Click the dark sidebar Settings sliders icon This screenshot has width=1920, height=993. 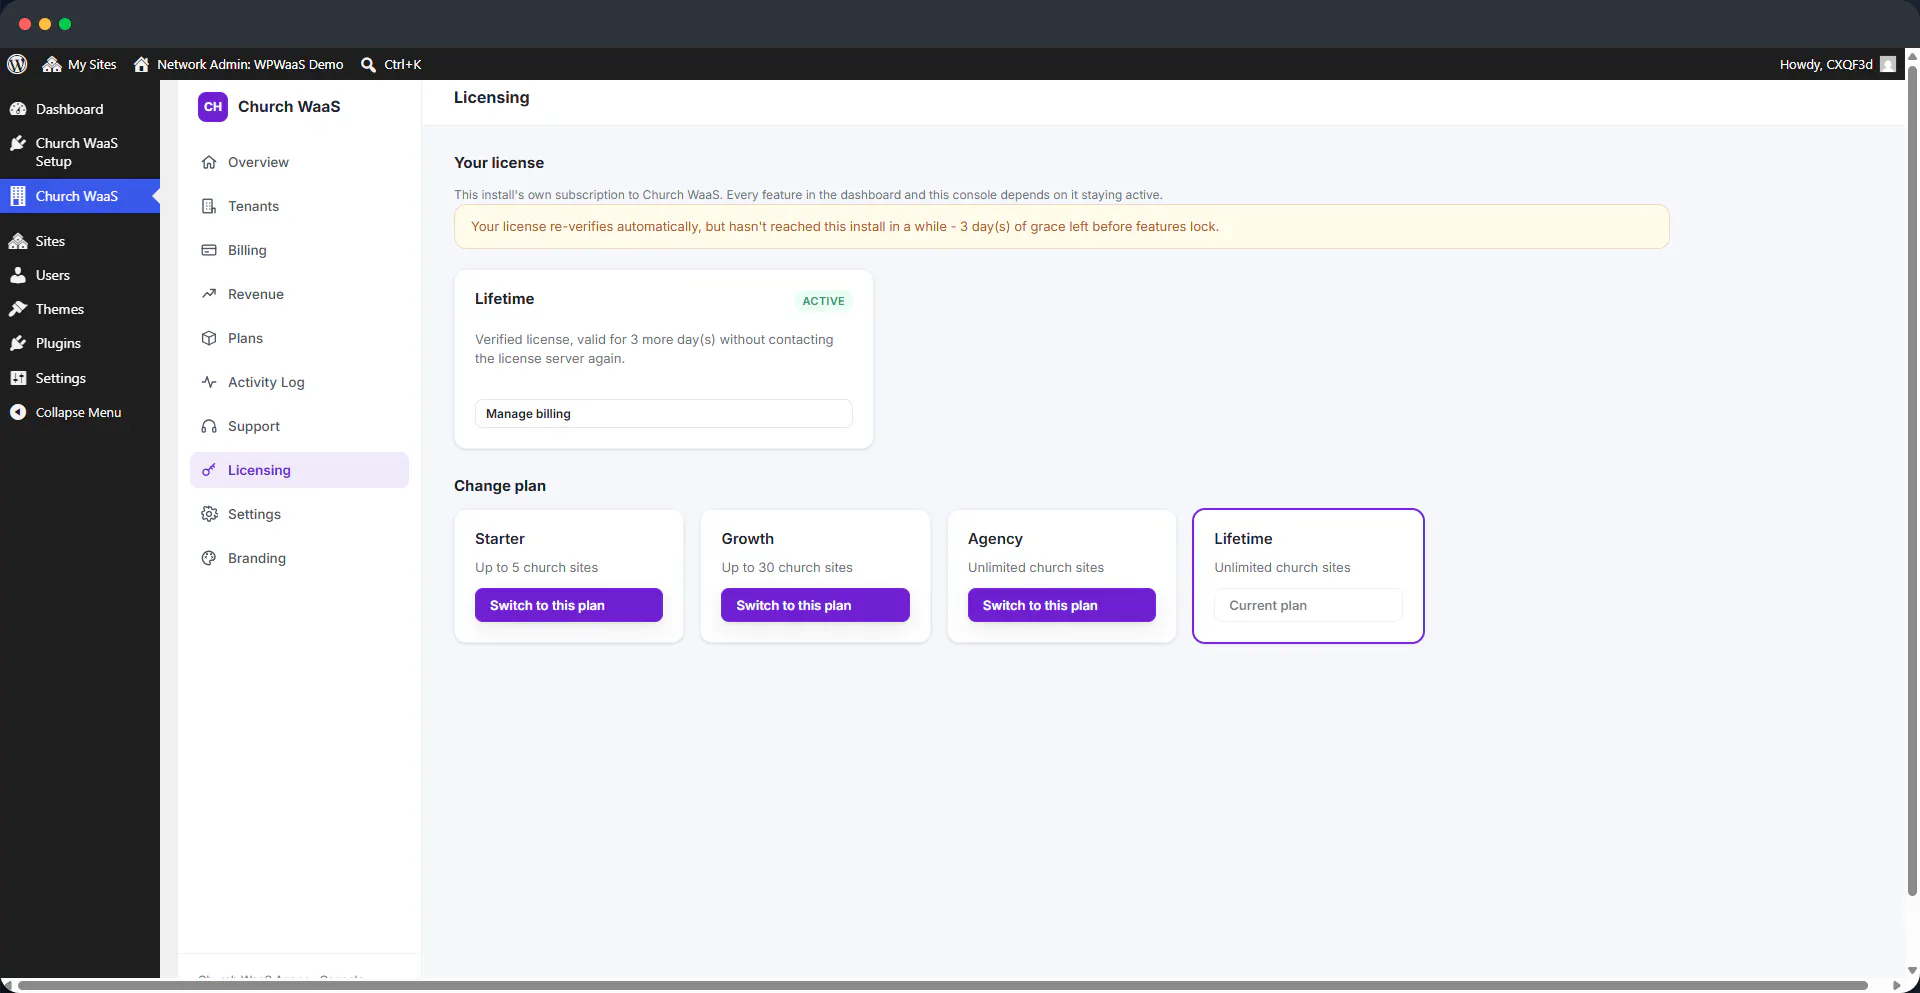click(18, 378)
